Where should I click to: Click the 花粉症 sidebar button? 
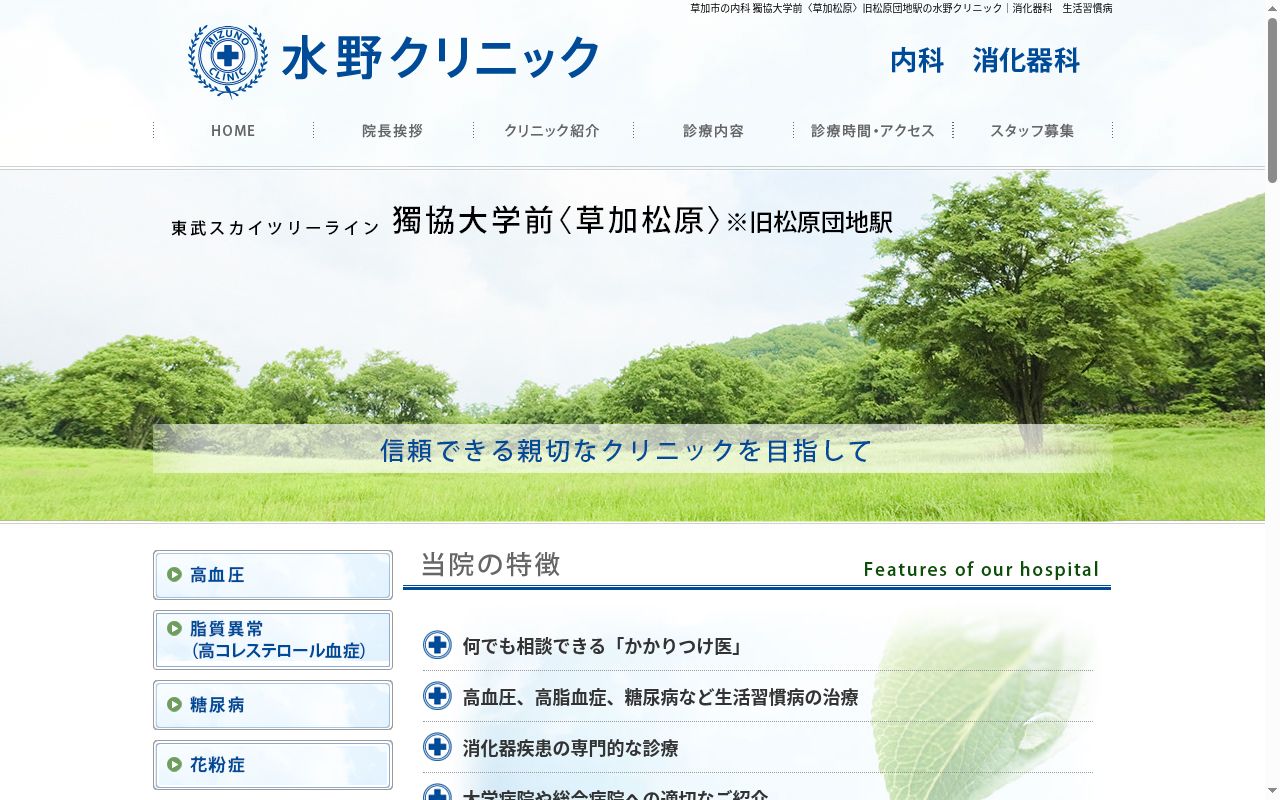click(x=273, y=765)
